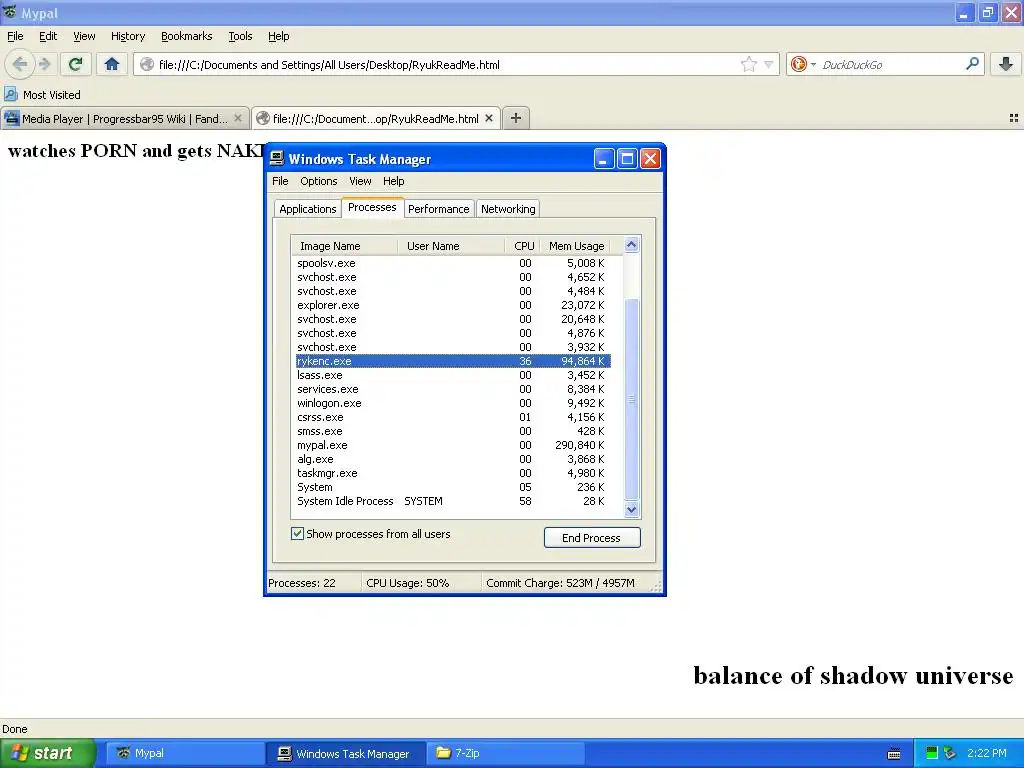This screenshot has width=1024, height=768.
Task: Open the tab groups icon at right
Action: click(x=1014, y=118)
